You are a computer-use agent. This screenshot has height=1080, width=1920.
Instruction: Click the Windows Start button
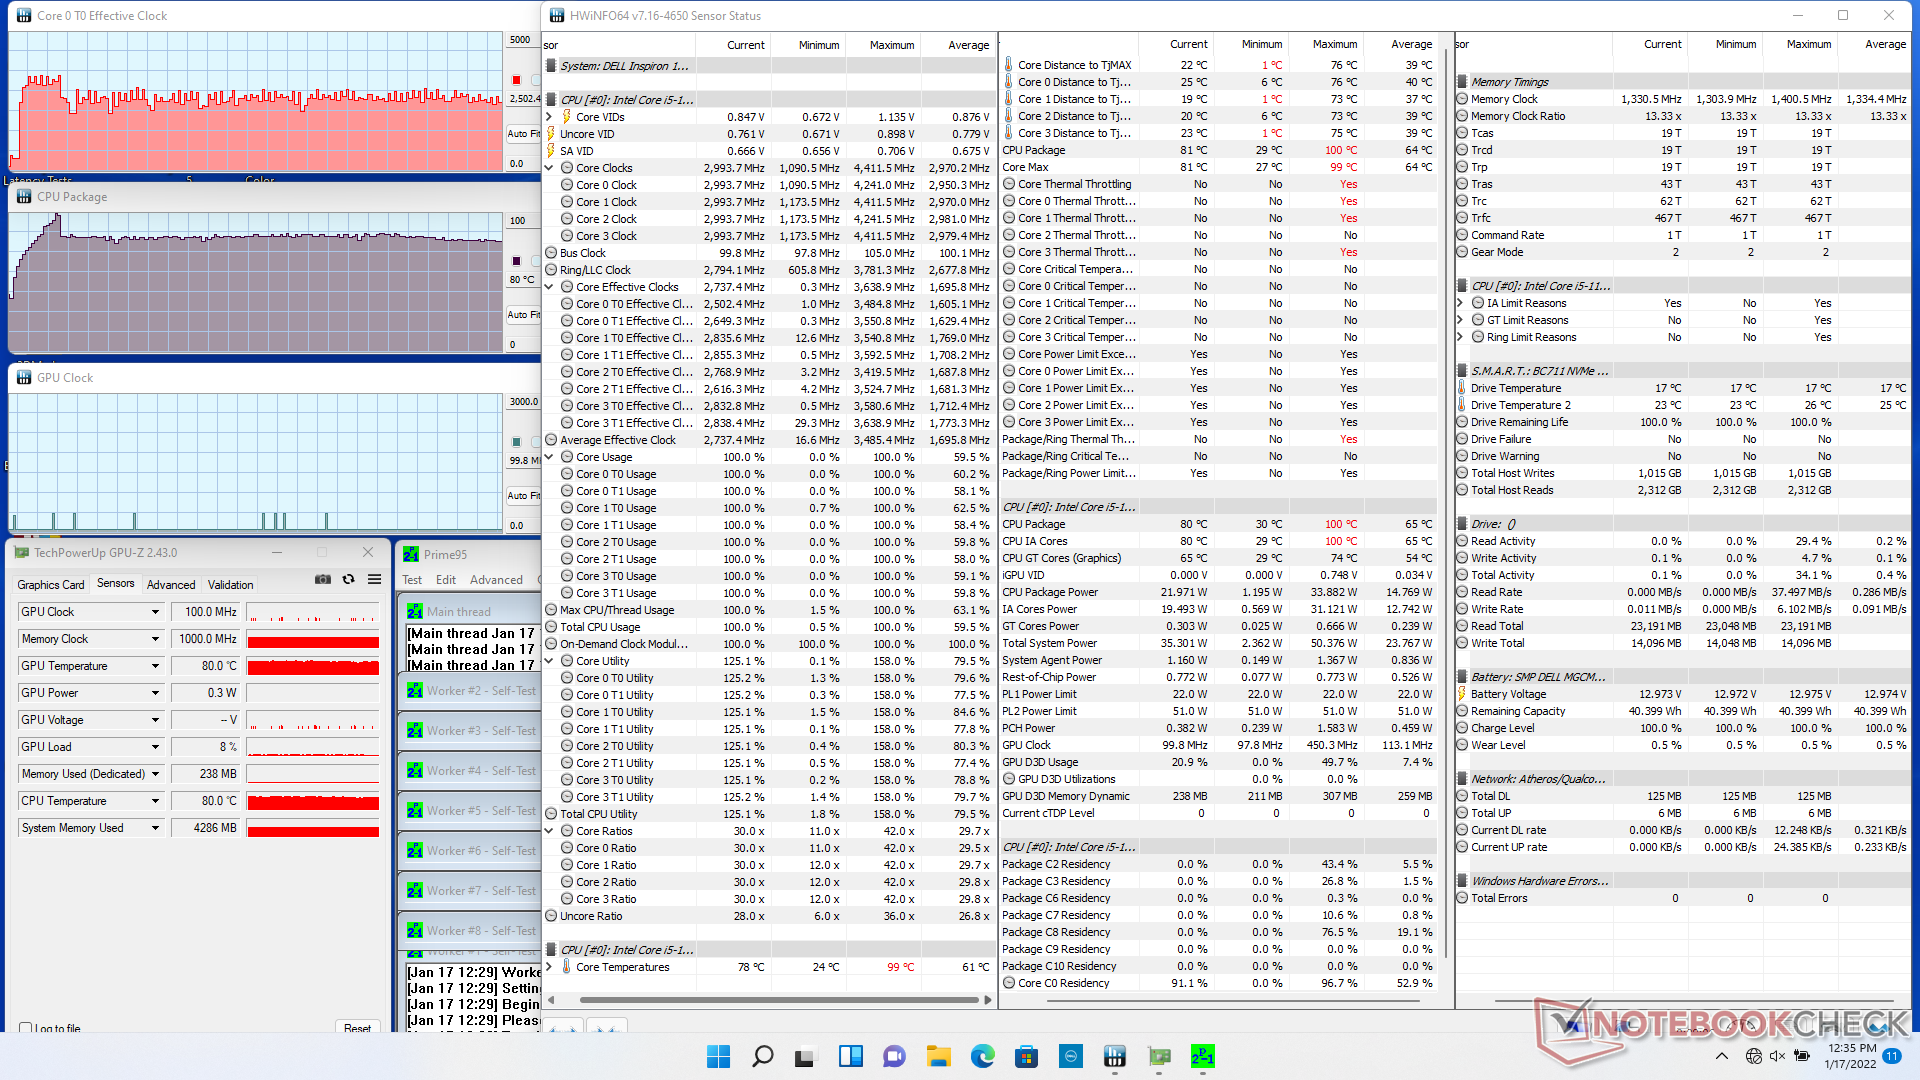[x=718, y=1056]
